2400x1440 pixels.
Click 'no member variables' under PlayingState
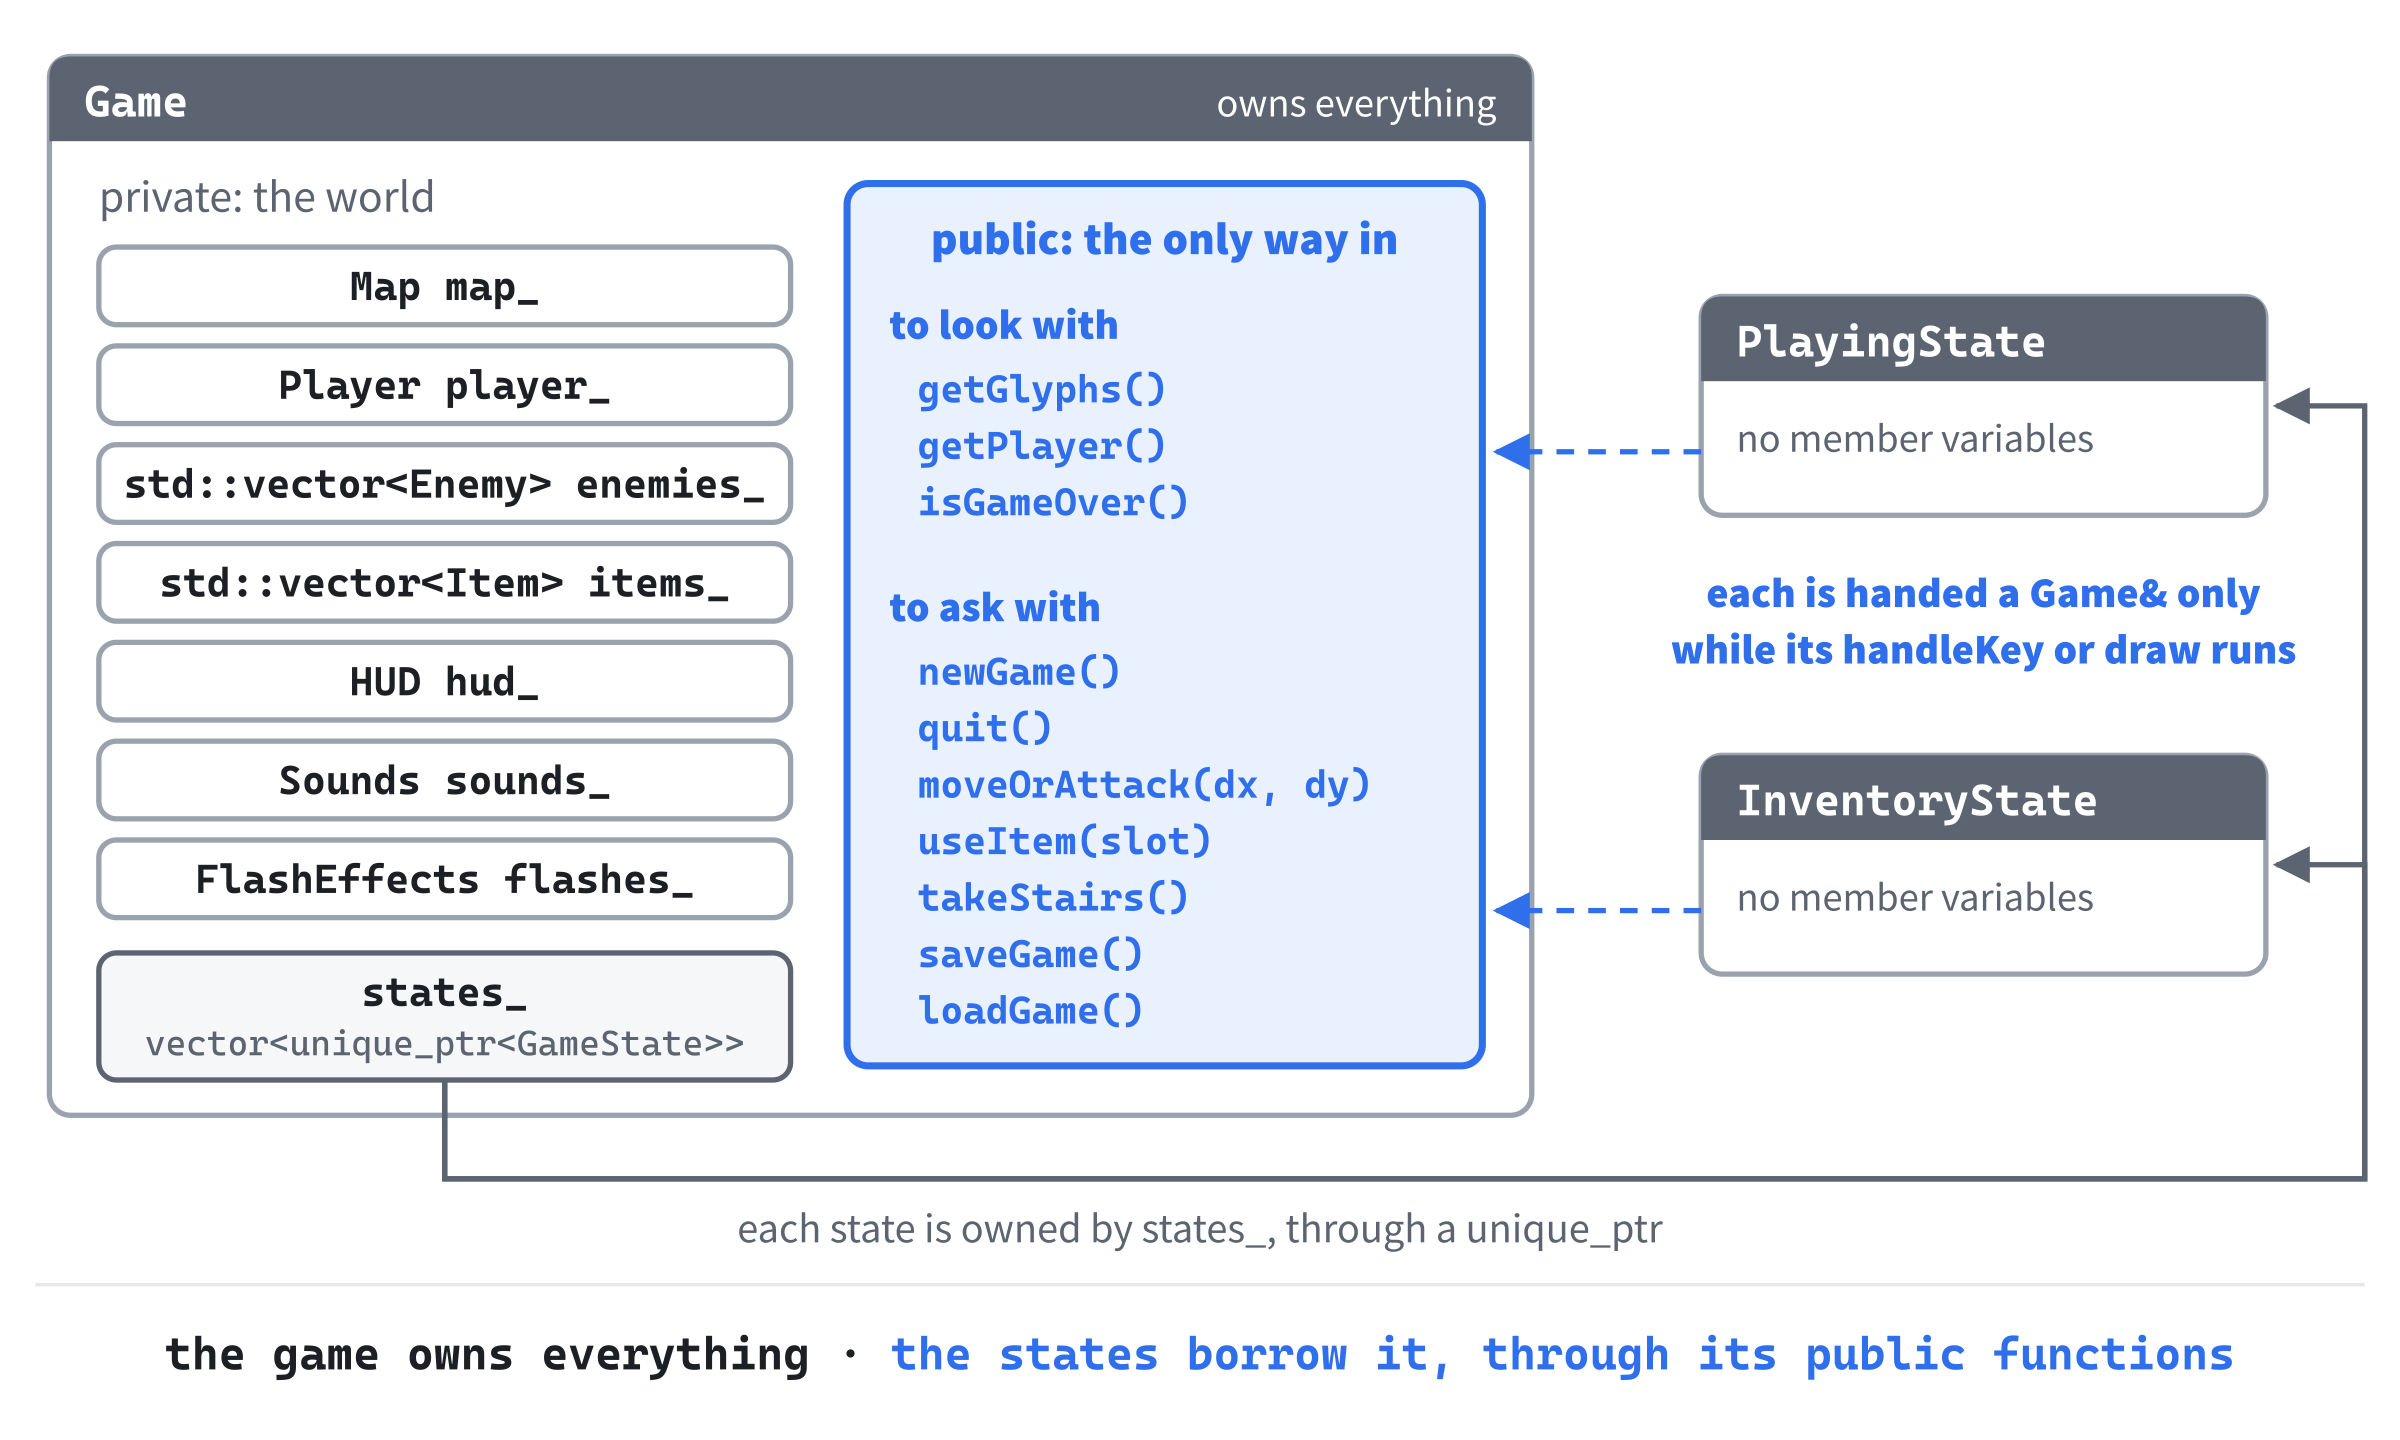click(1915, 439)
